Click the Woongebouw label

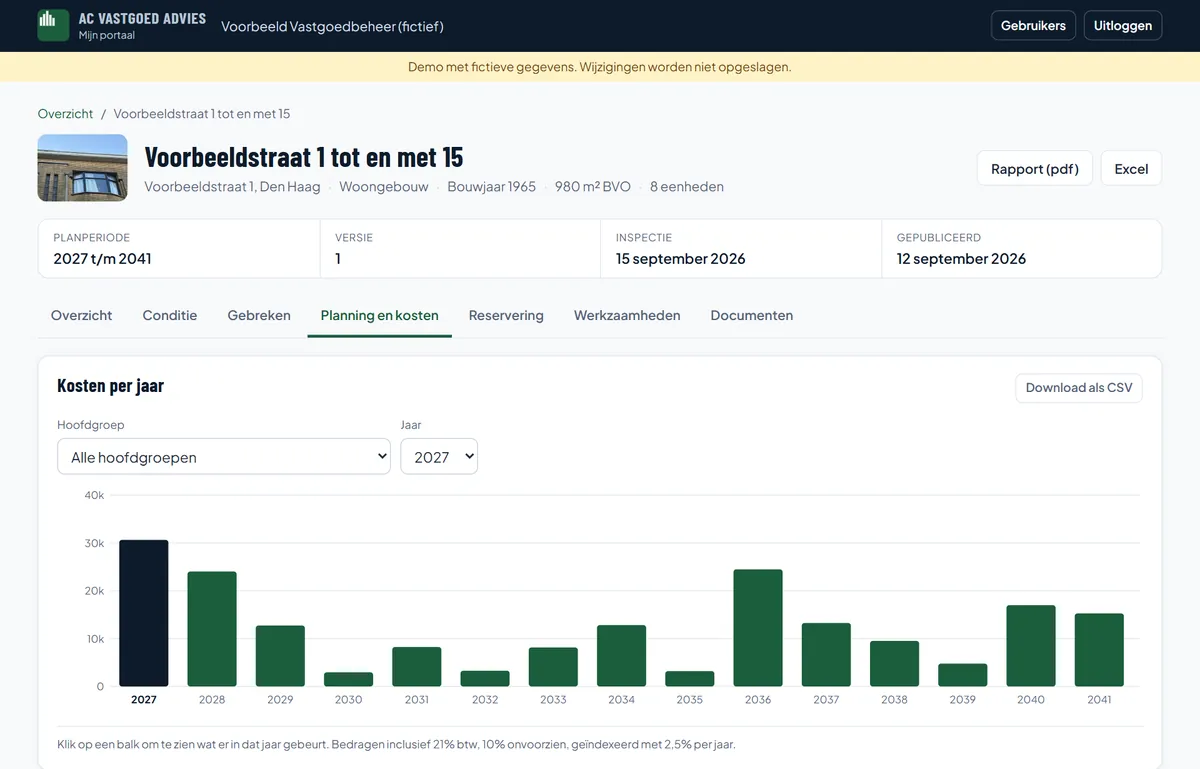coord(384,186)
